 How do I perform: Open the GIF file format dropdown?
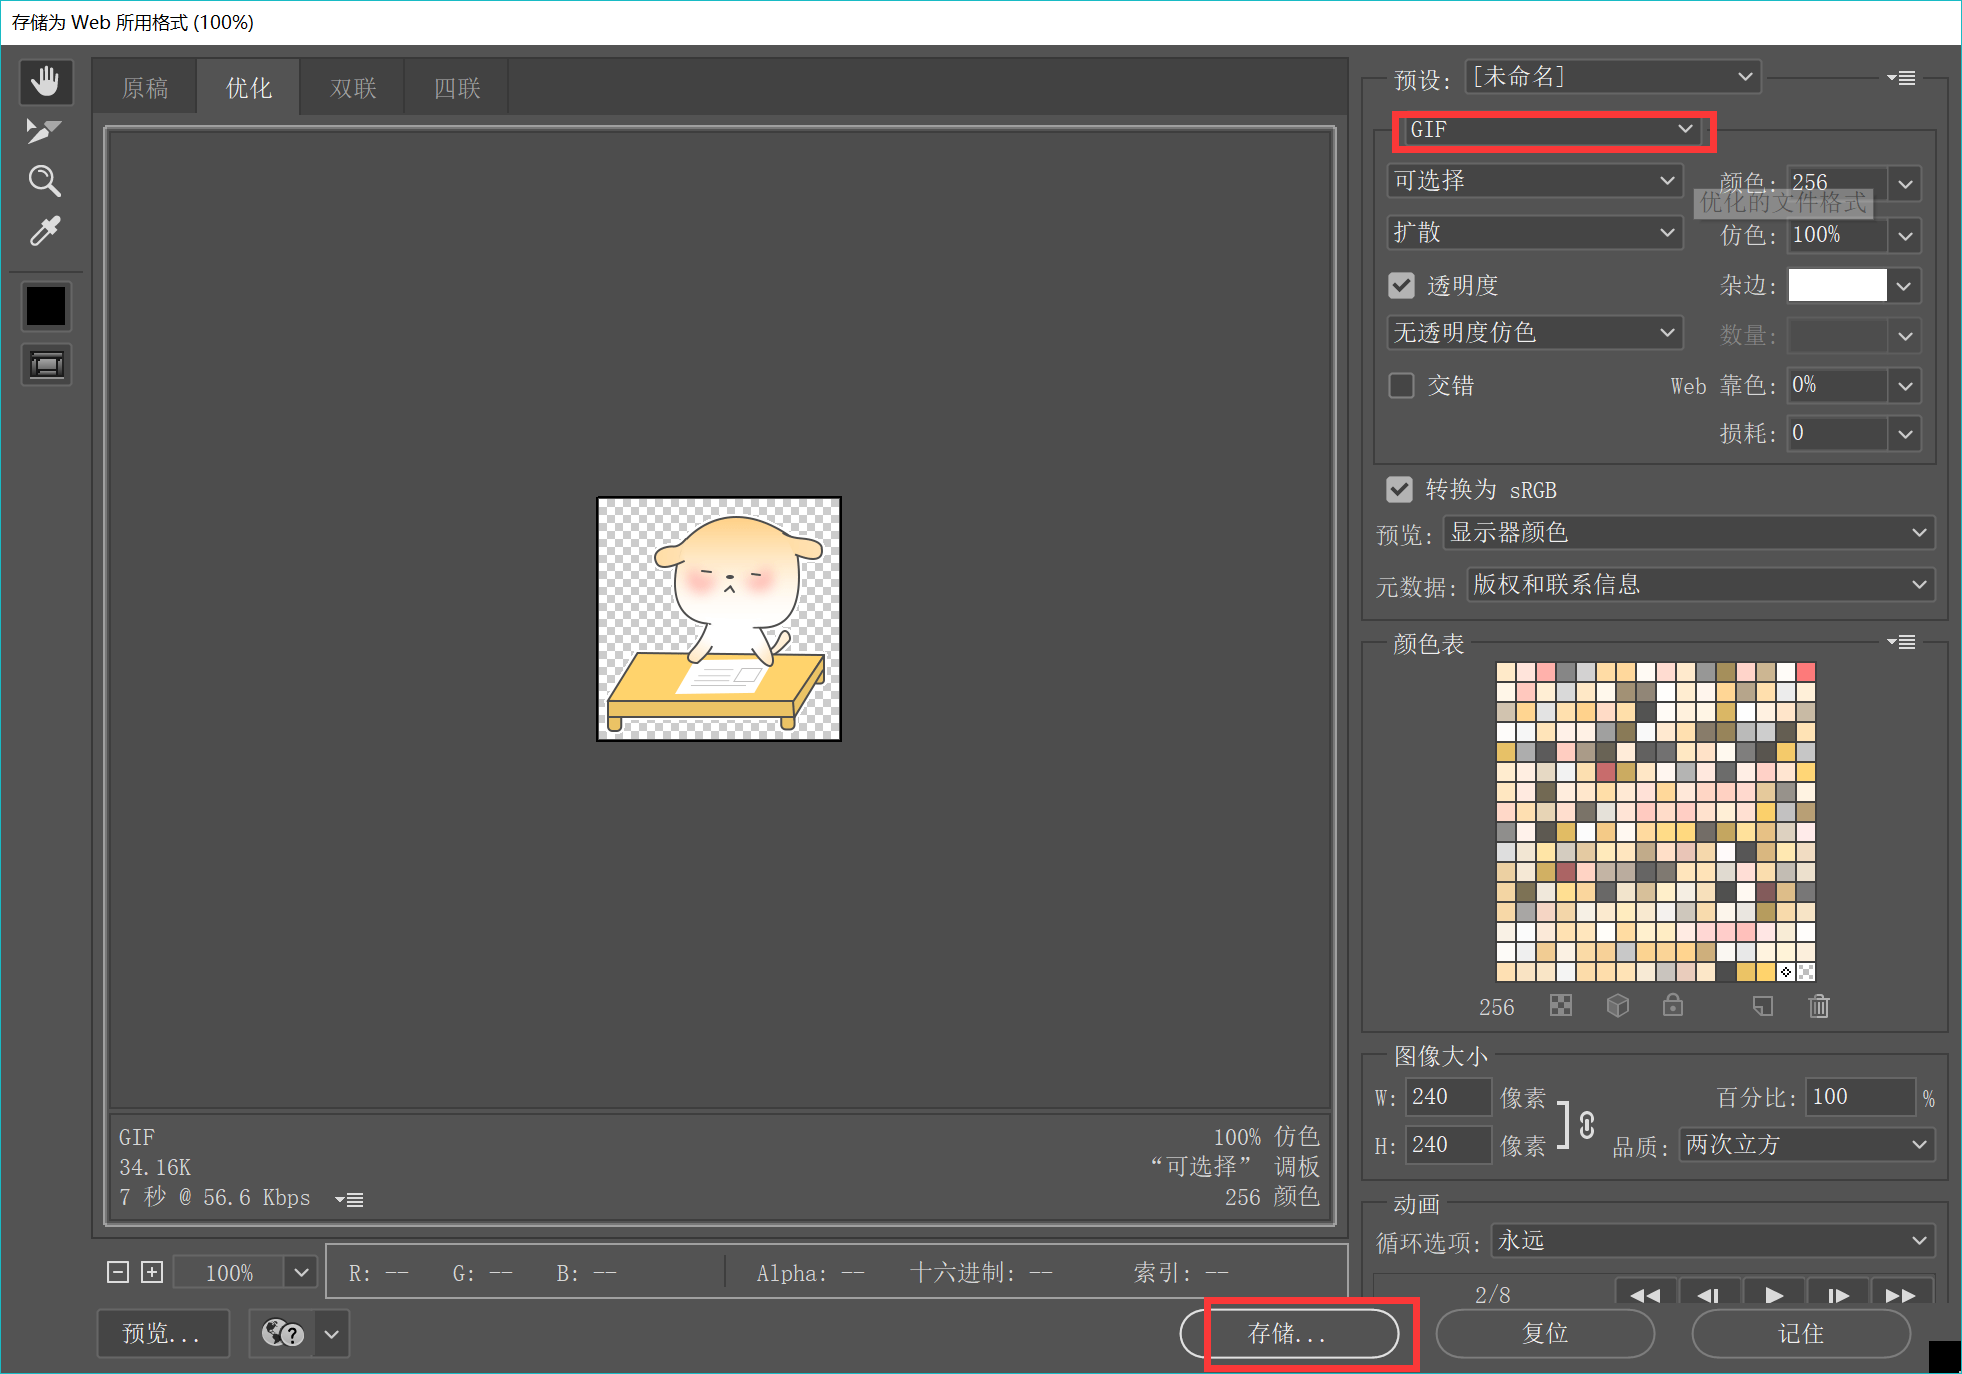click(1552, 130)
